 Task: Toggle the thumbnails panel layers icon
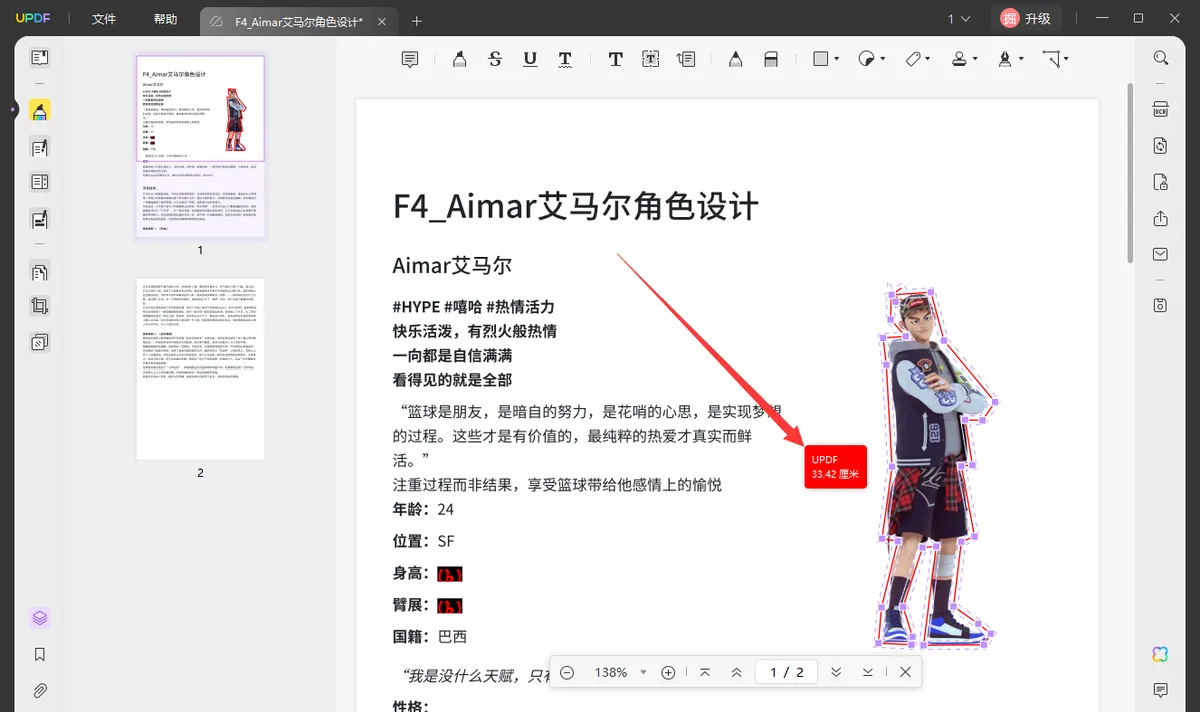40,618
